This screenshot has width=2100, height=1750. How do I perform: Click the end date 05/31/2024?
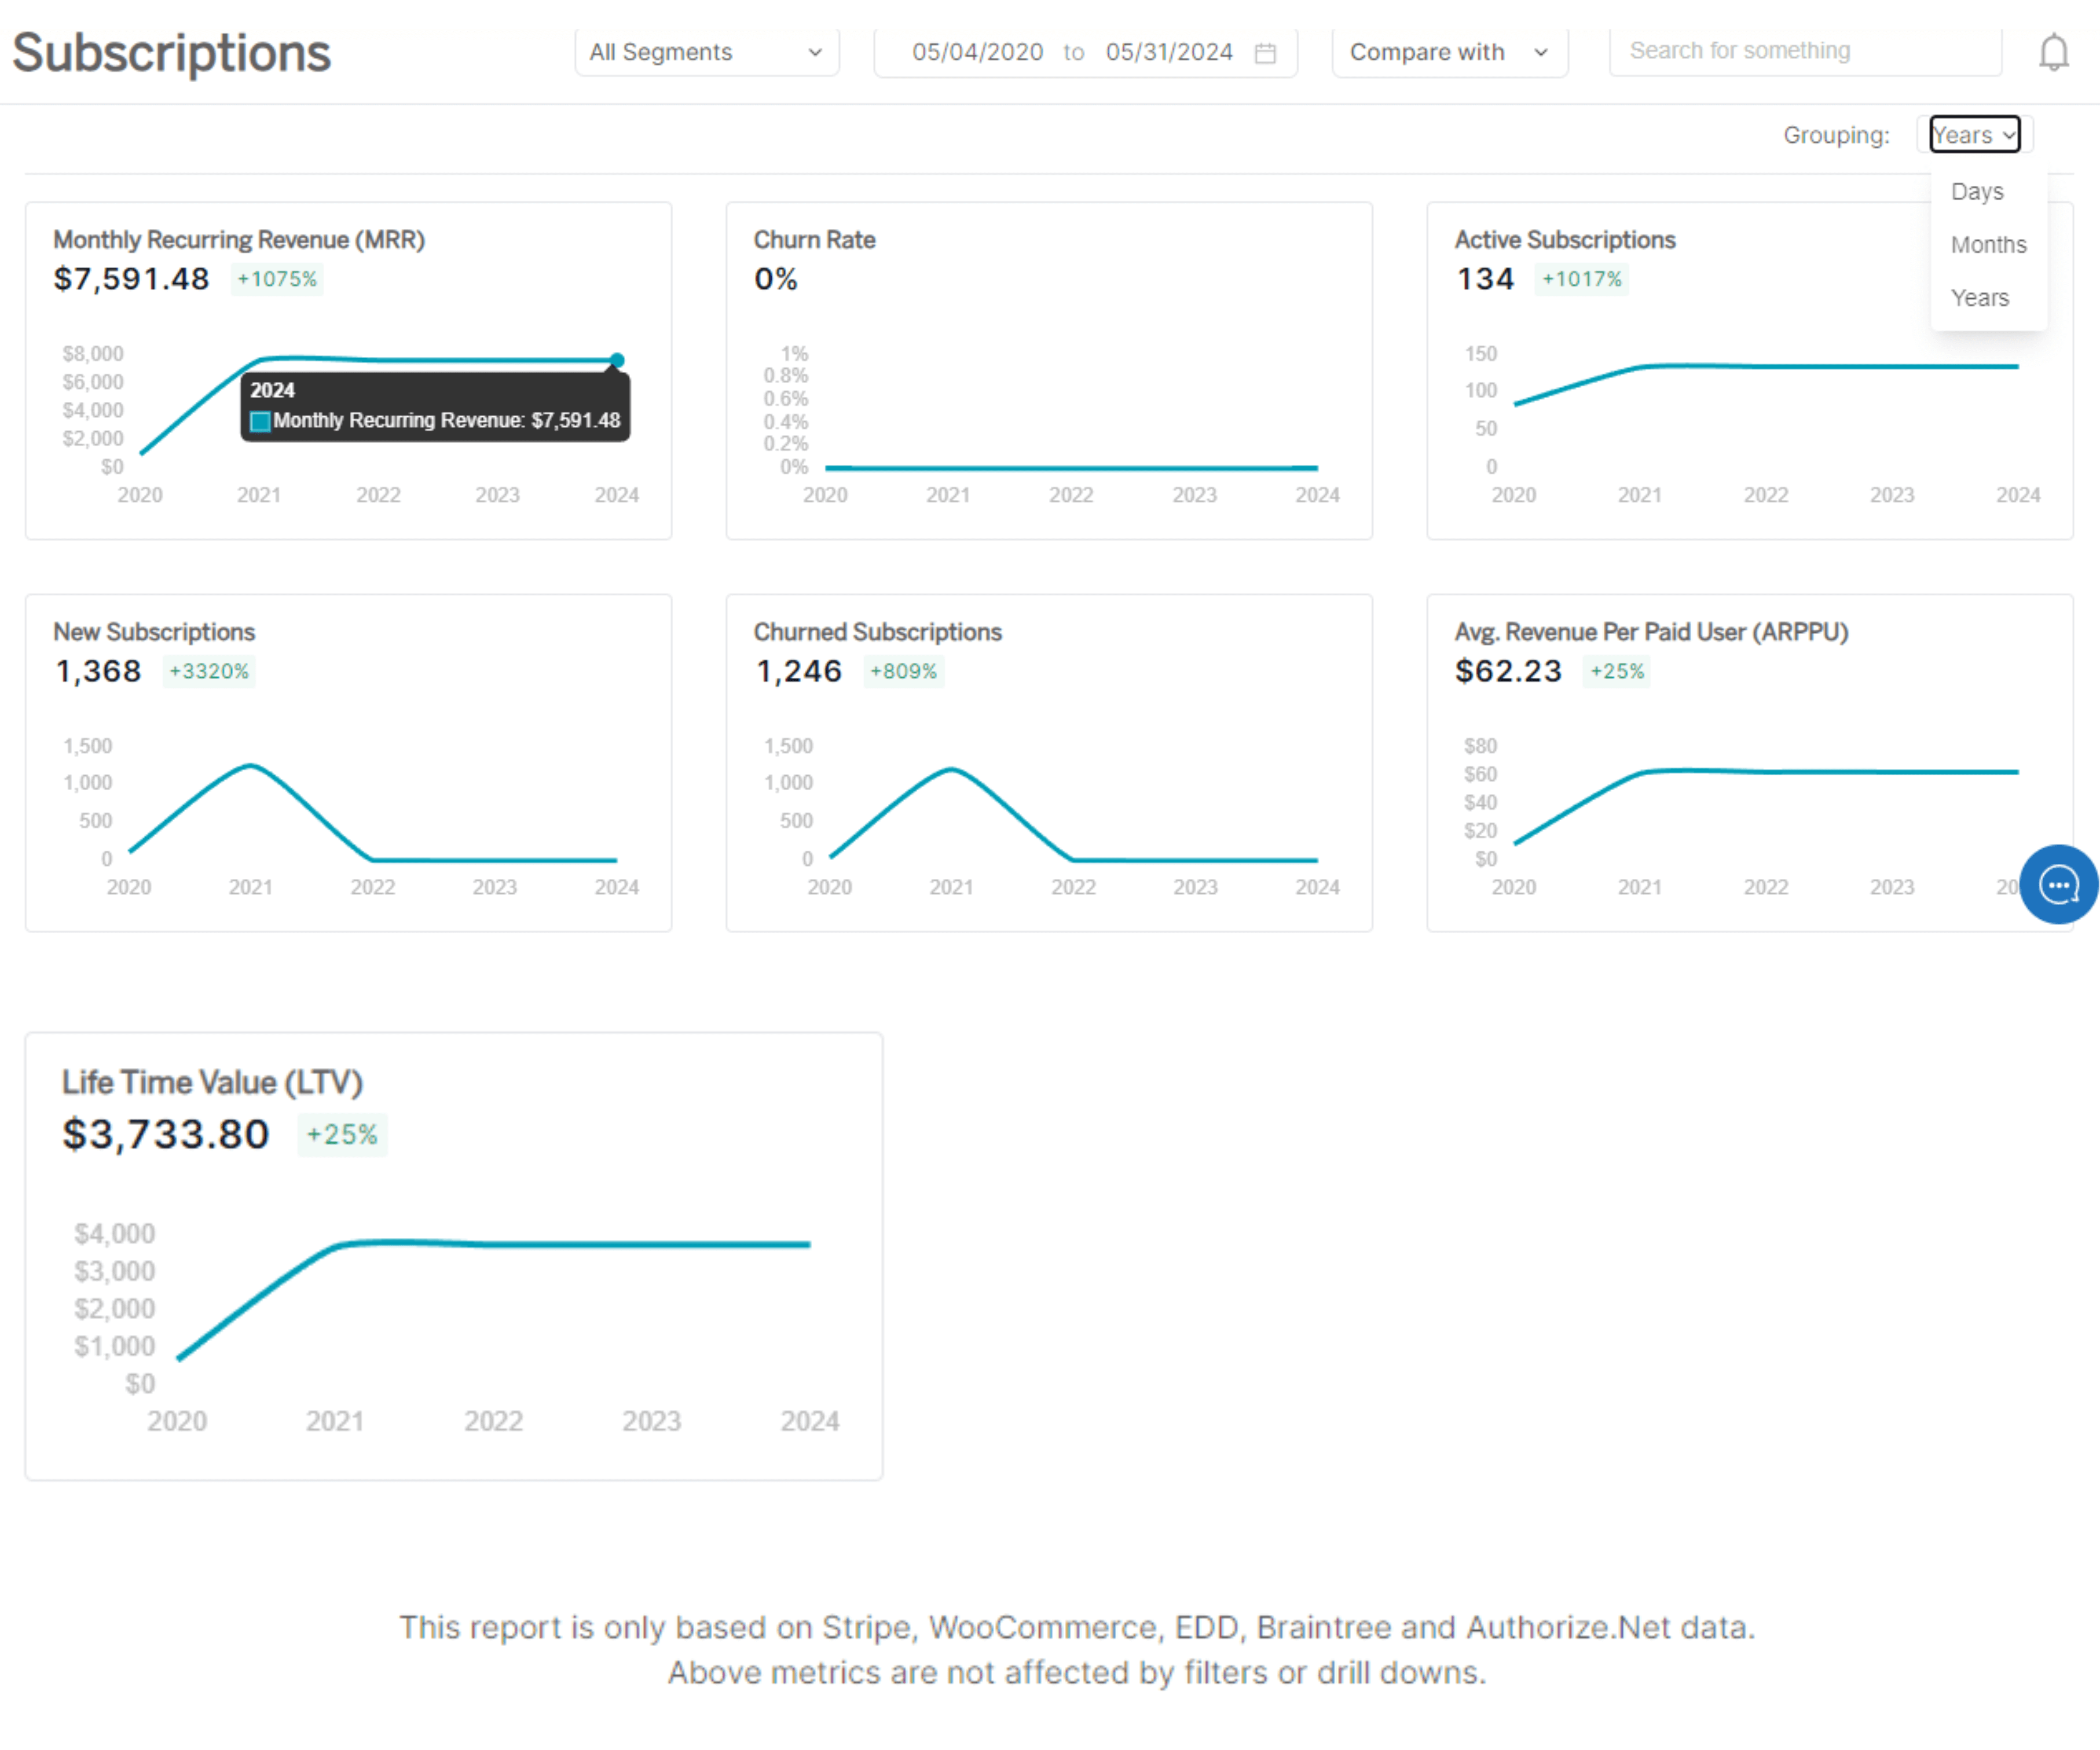[x=1169, y=52]
